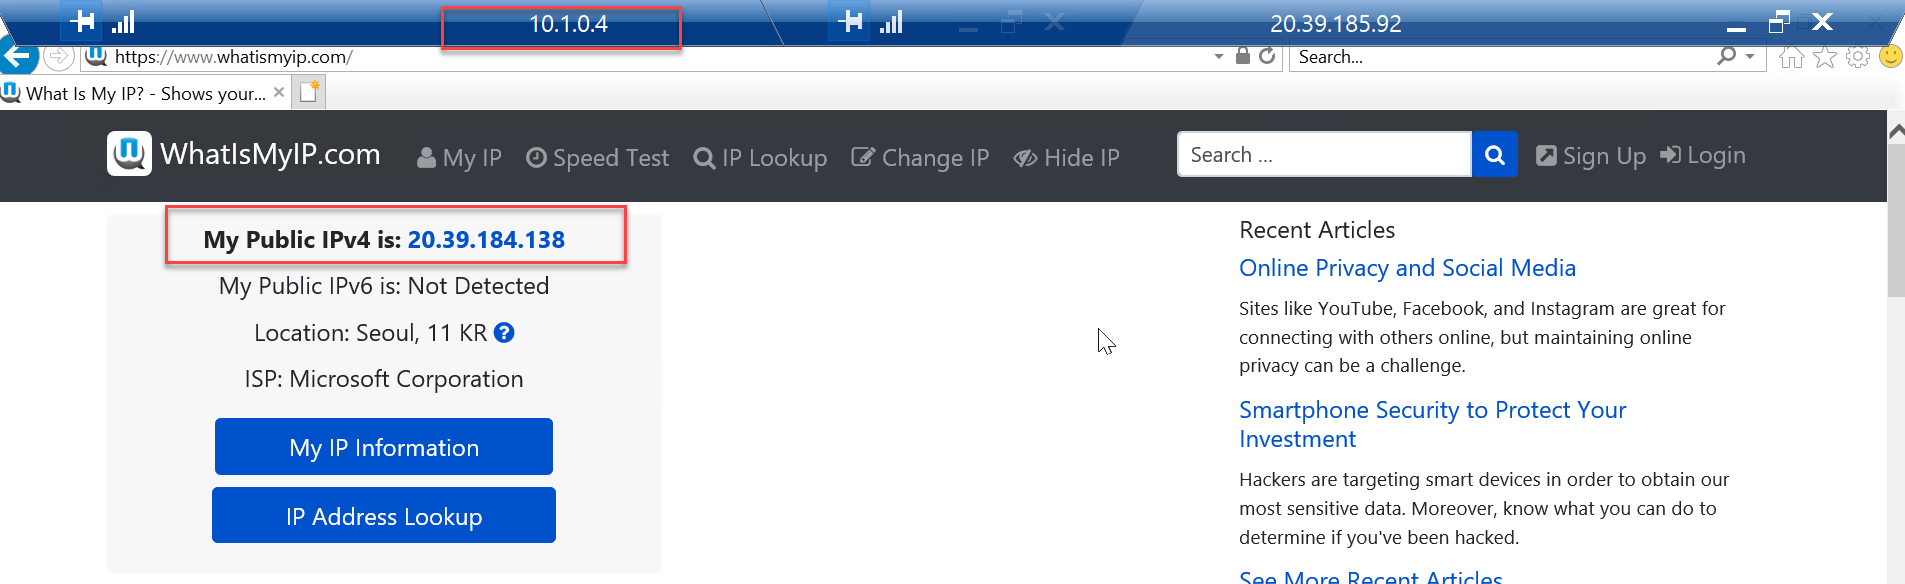The width and height of the screenshot is (1905, 584).
Task: Click the vertical scrollbar thumb
Action: click(x=1896, y=220)
